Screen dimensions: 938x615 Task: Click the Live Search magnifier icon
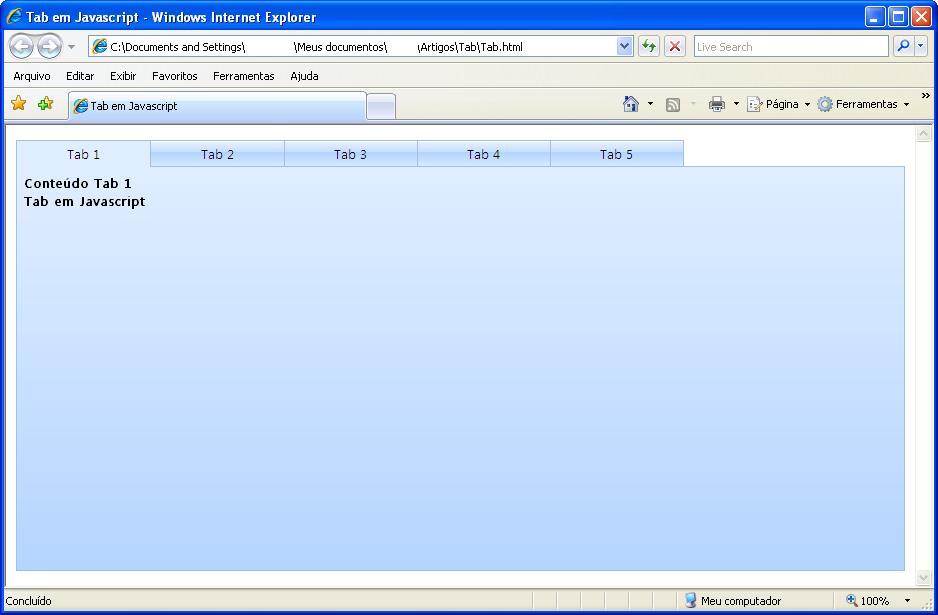click(x=903, y=46)
